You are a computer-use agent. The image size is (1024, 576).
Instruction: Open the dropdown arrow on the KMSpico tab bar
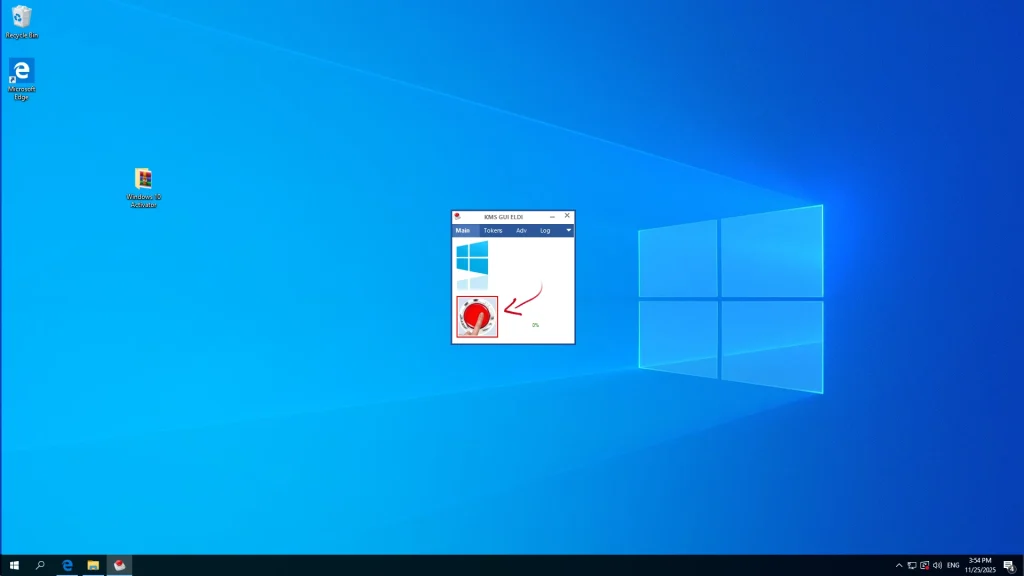(567, 230)
